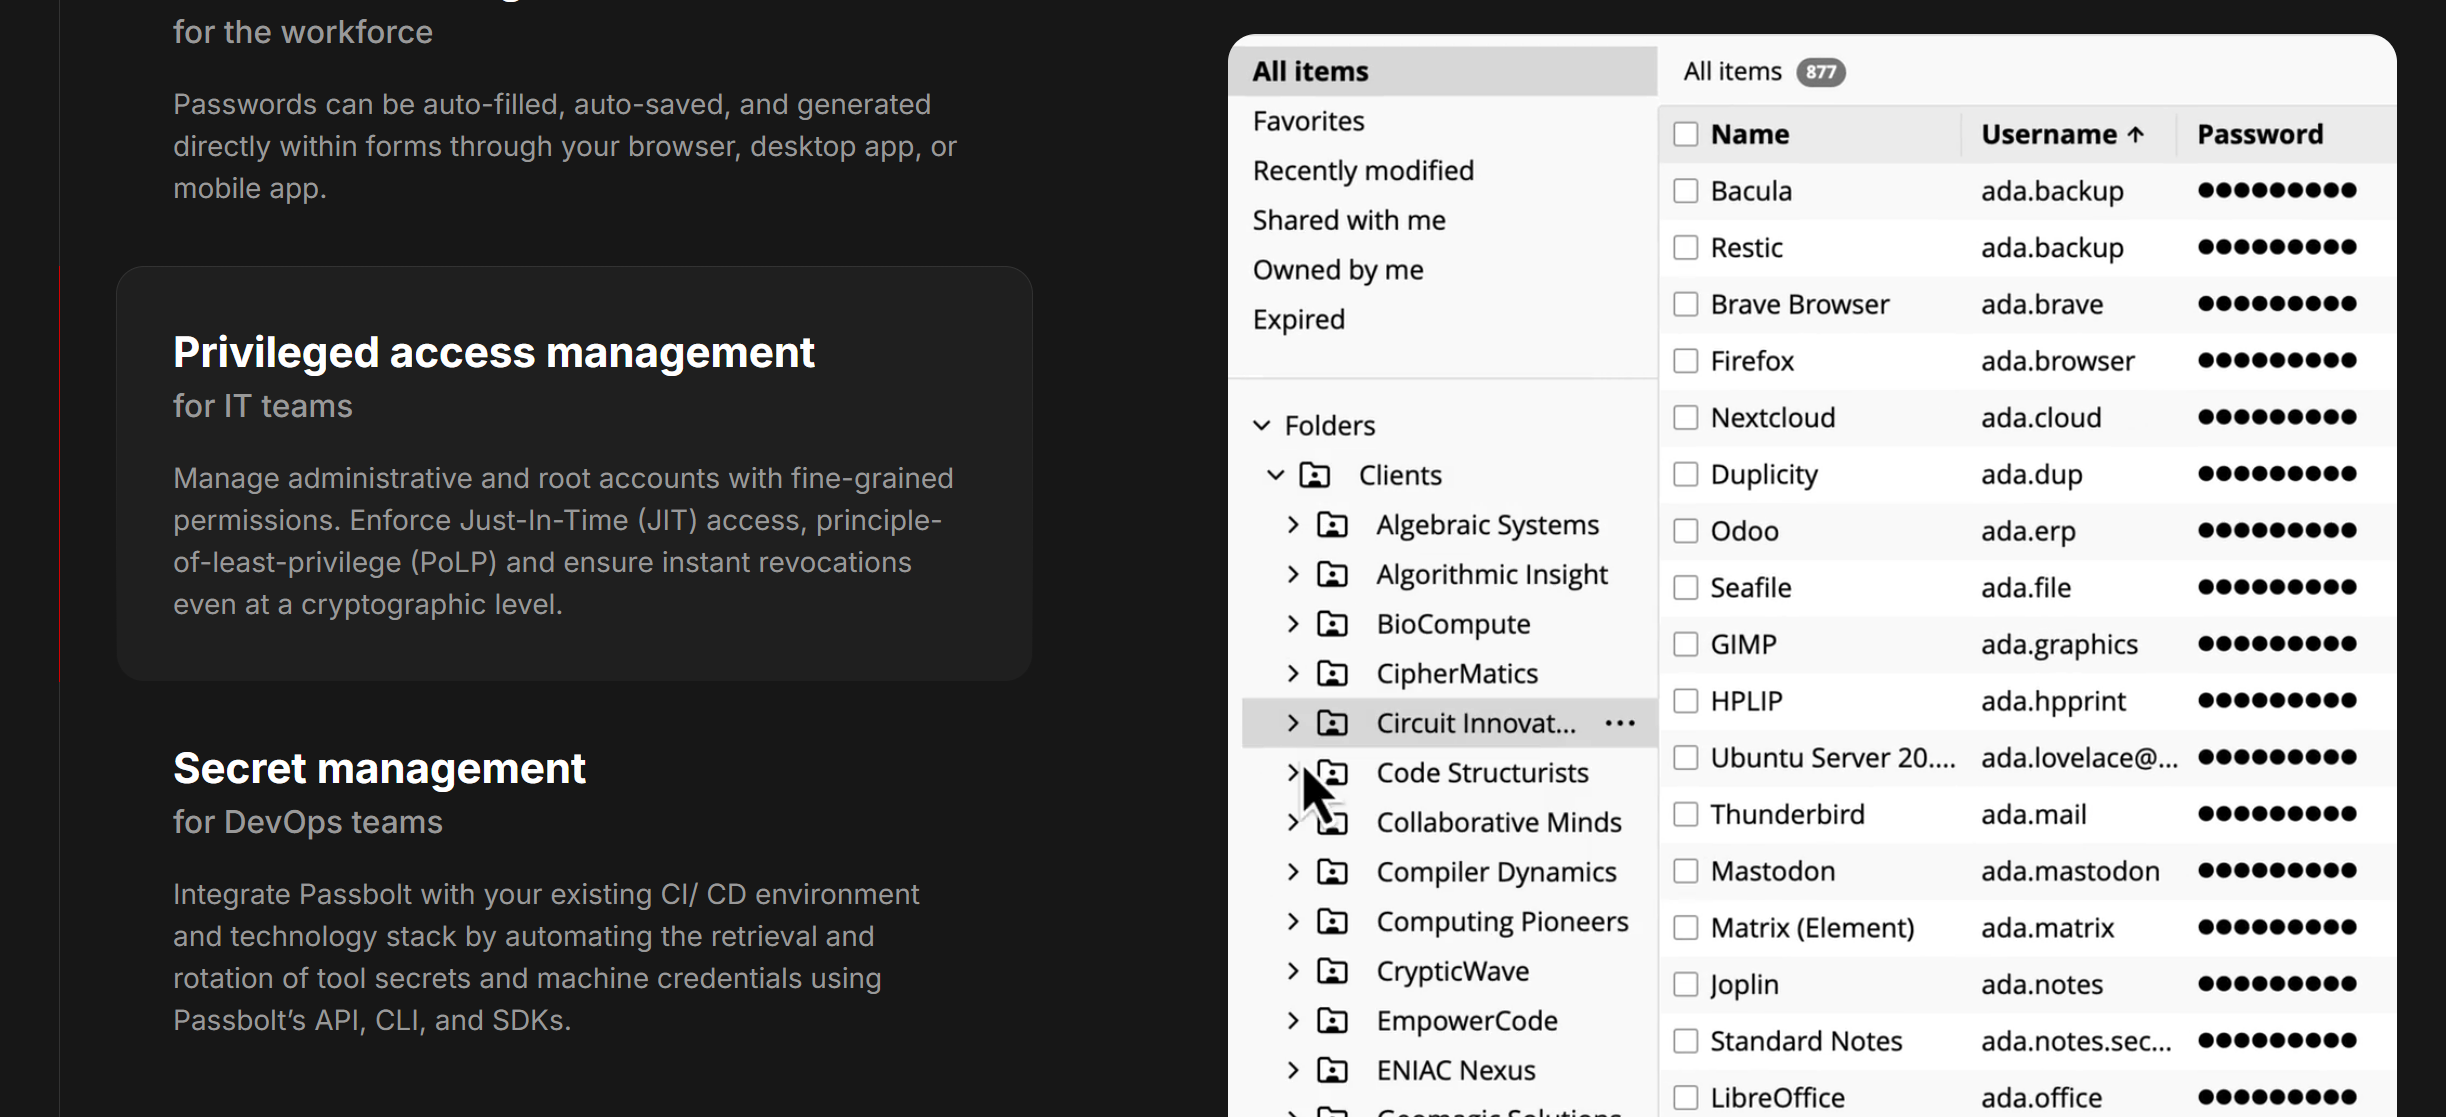Switch to Recently modified filter

[x=1363, y=171]
